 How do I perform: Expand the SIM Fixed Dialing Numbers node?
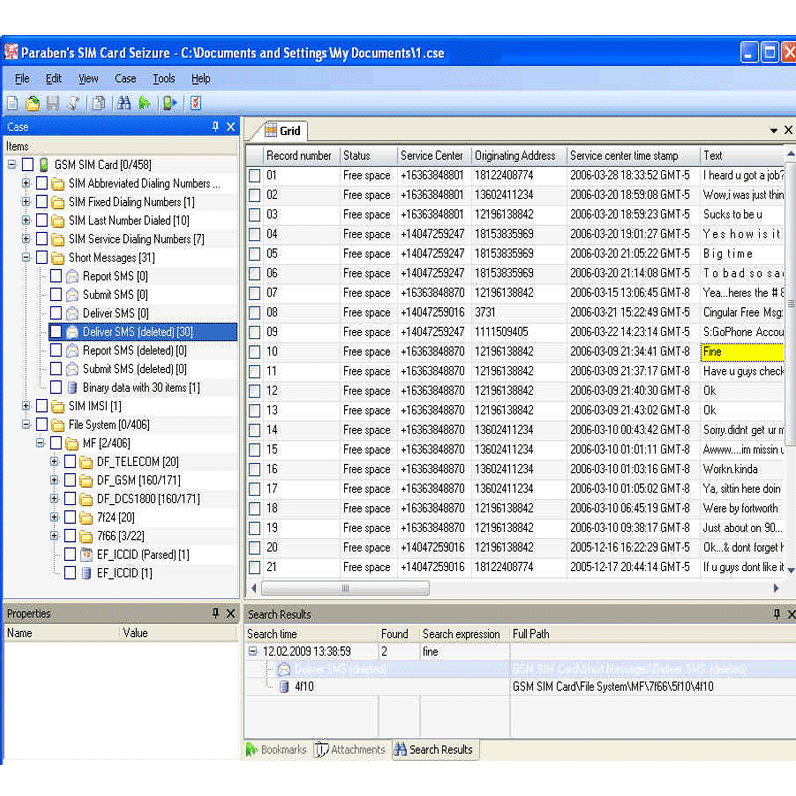(26, 202)
